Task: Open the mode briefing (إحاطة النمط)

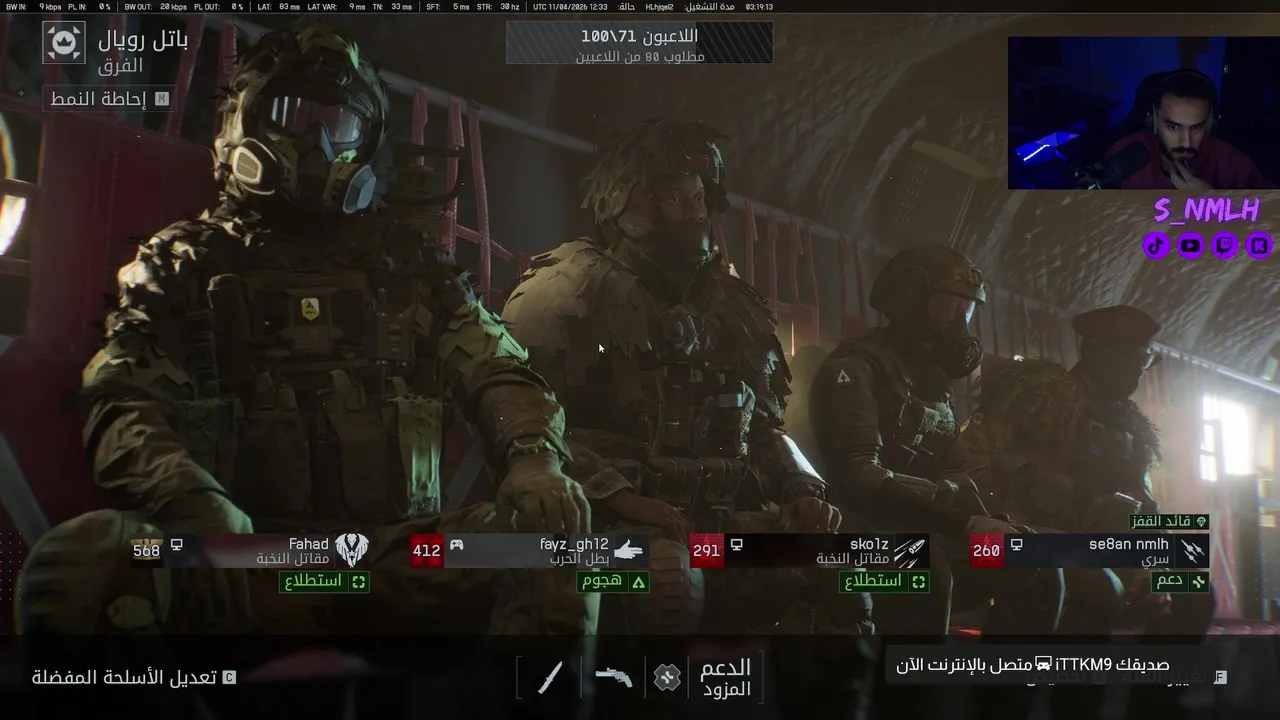Action: [x=109, y=98]
